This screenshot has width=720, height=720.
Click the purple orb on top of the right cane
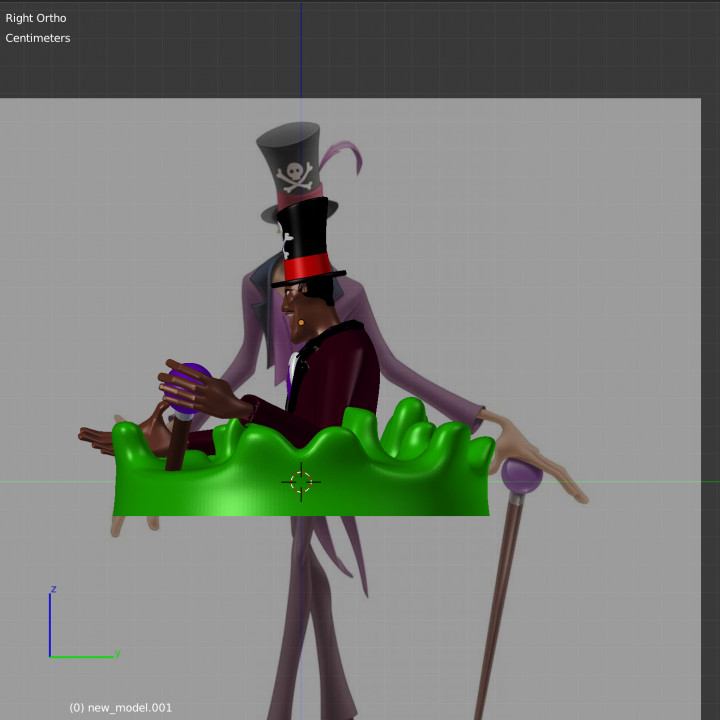click(521, 475)
